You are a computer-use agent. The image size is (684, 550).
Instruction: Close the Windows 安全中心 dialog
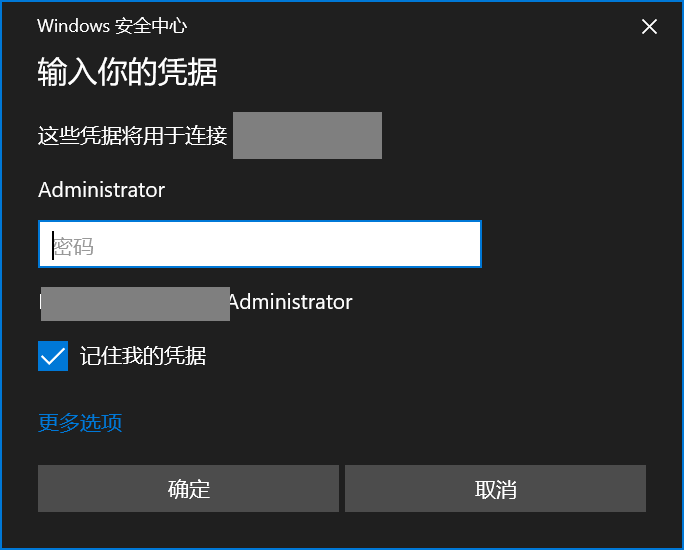click(x=649, y=27)
